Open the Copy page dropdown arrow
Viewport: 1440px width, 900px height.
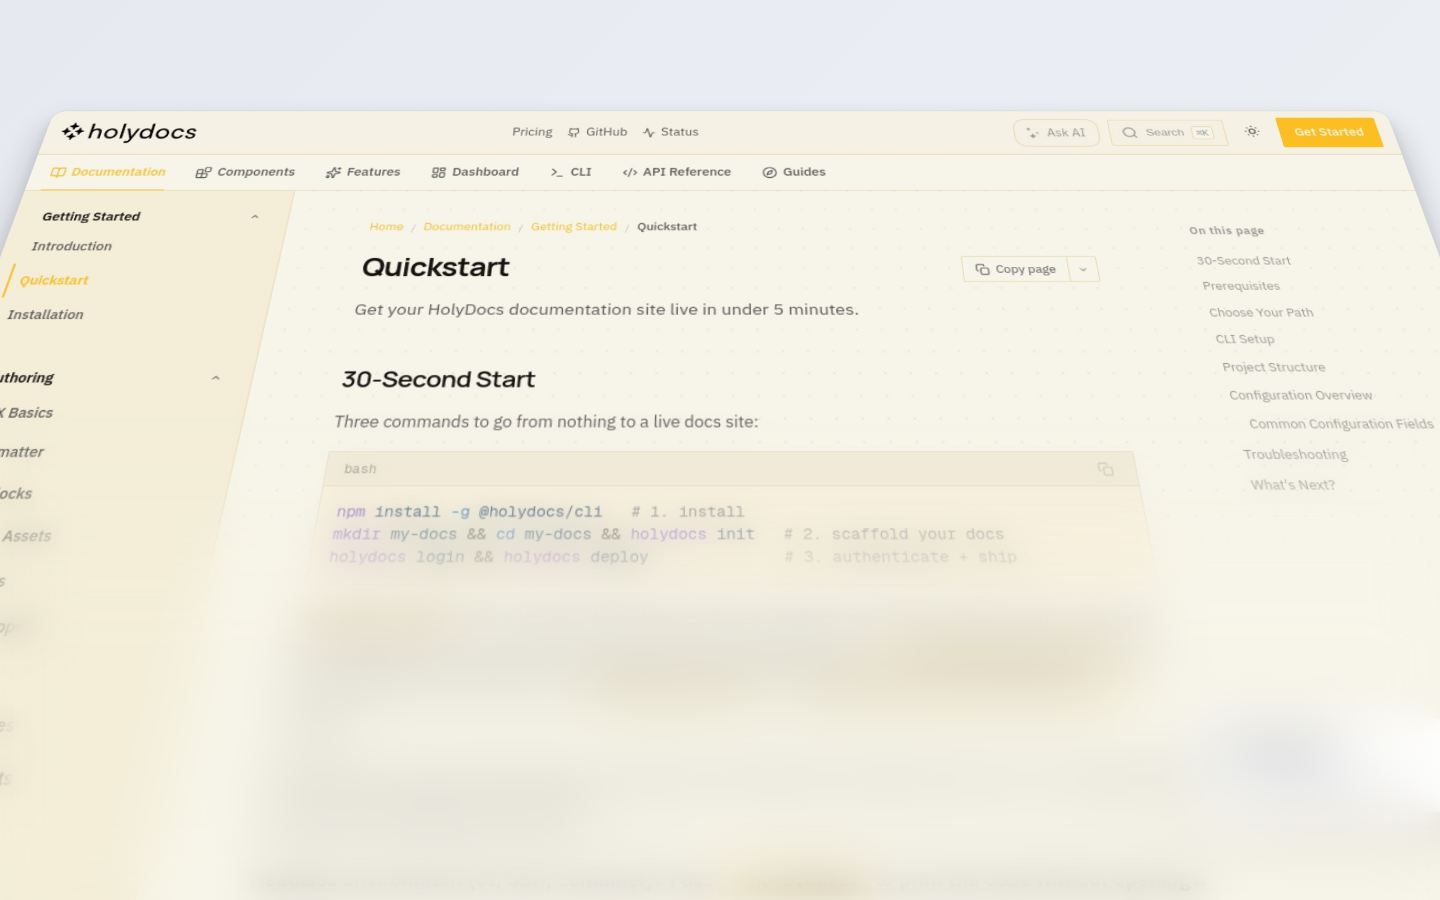point(1083,269)
